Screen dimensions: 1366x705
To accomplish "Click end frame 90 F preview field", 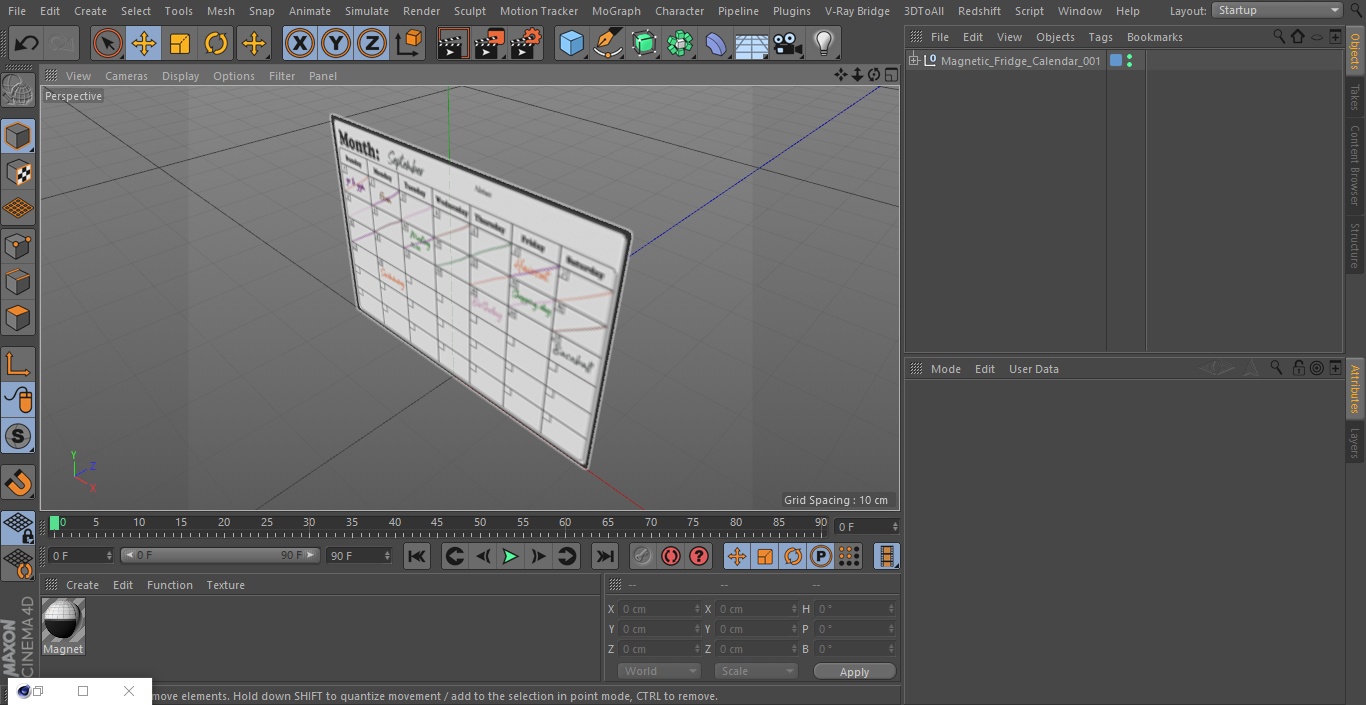I will [358, 555].
